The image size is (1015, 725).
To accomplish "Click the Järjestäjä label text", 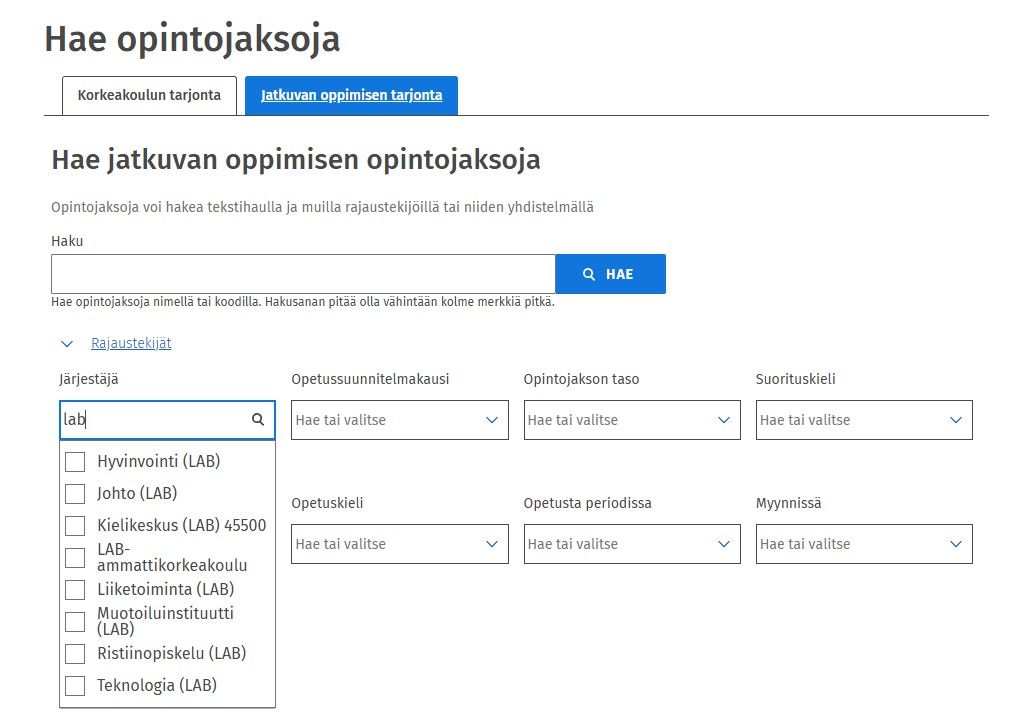I will tap(89, 379).
